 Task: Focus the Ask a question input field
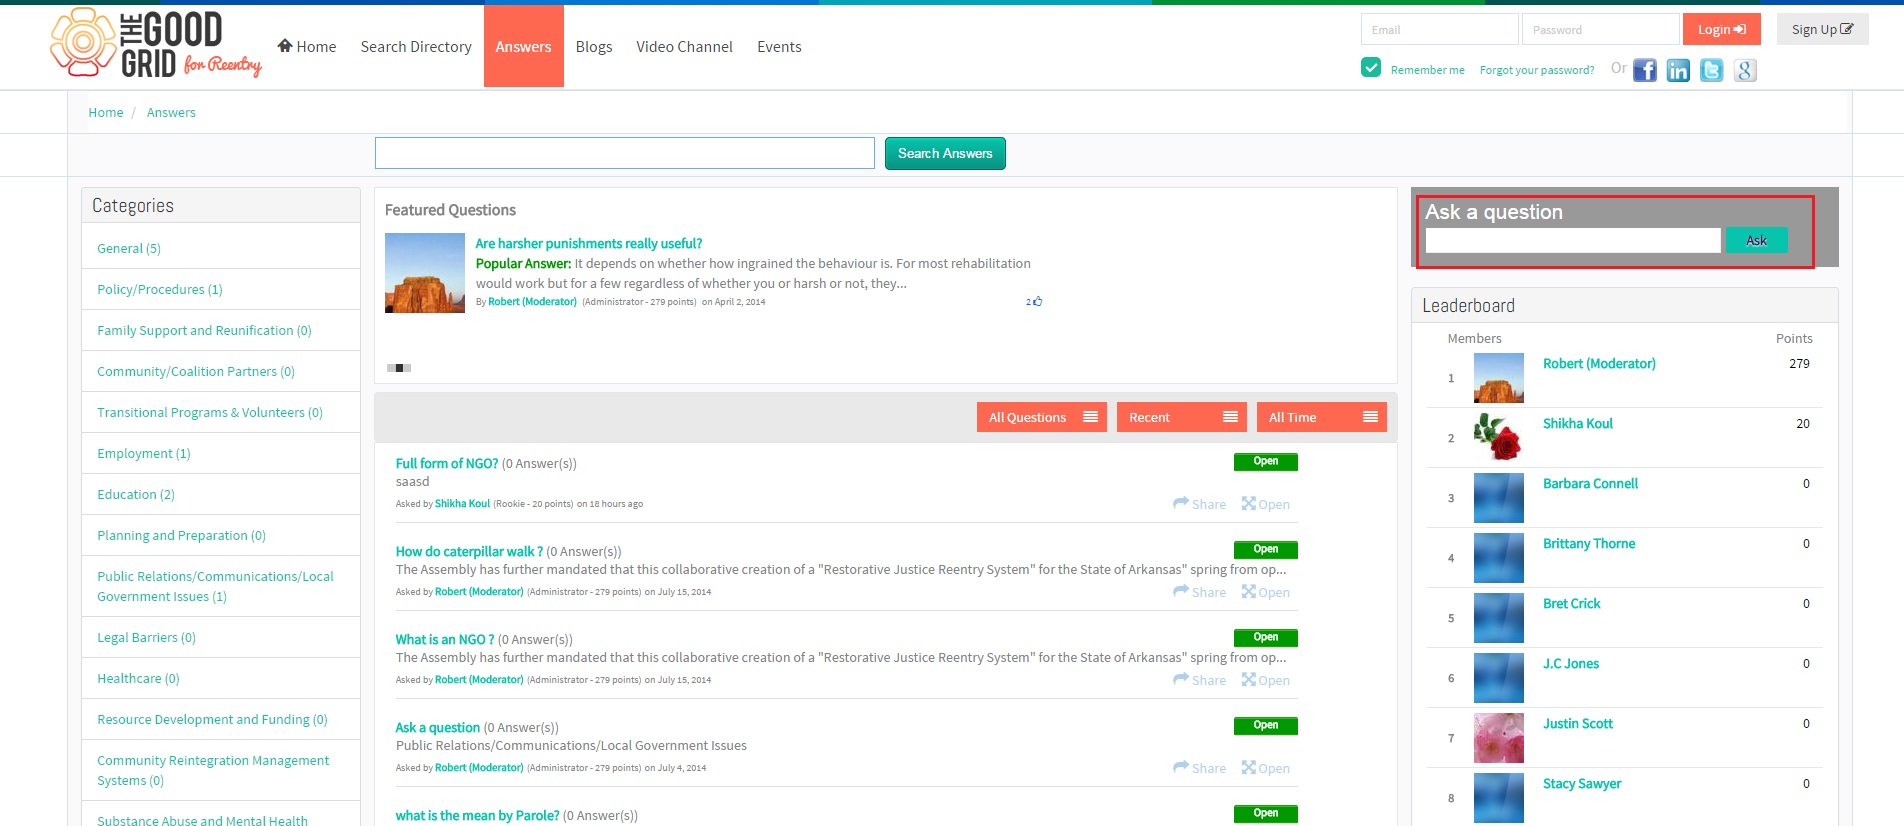pyautogui.click(x=1572, y=240)
